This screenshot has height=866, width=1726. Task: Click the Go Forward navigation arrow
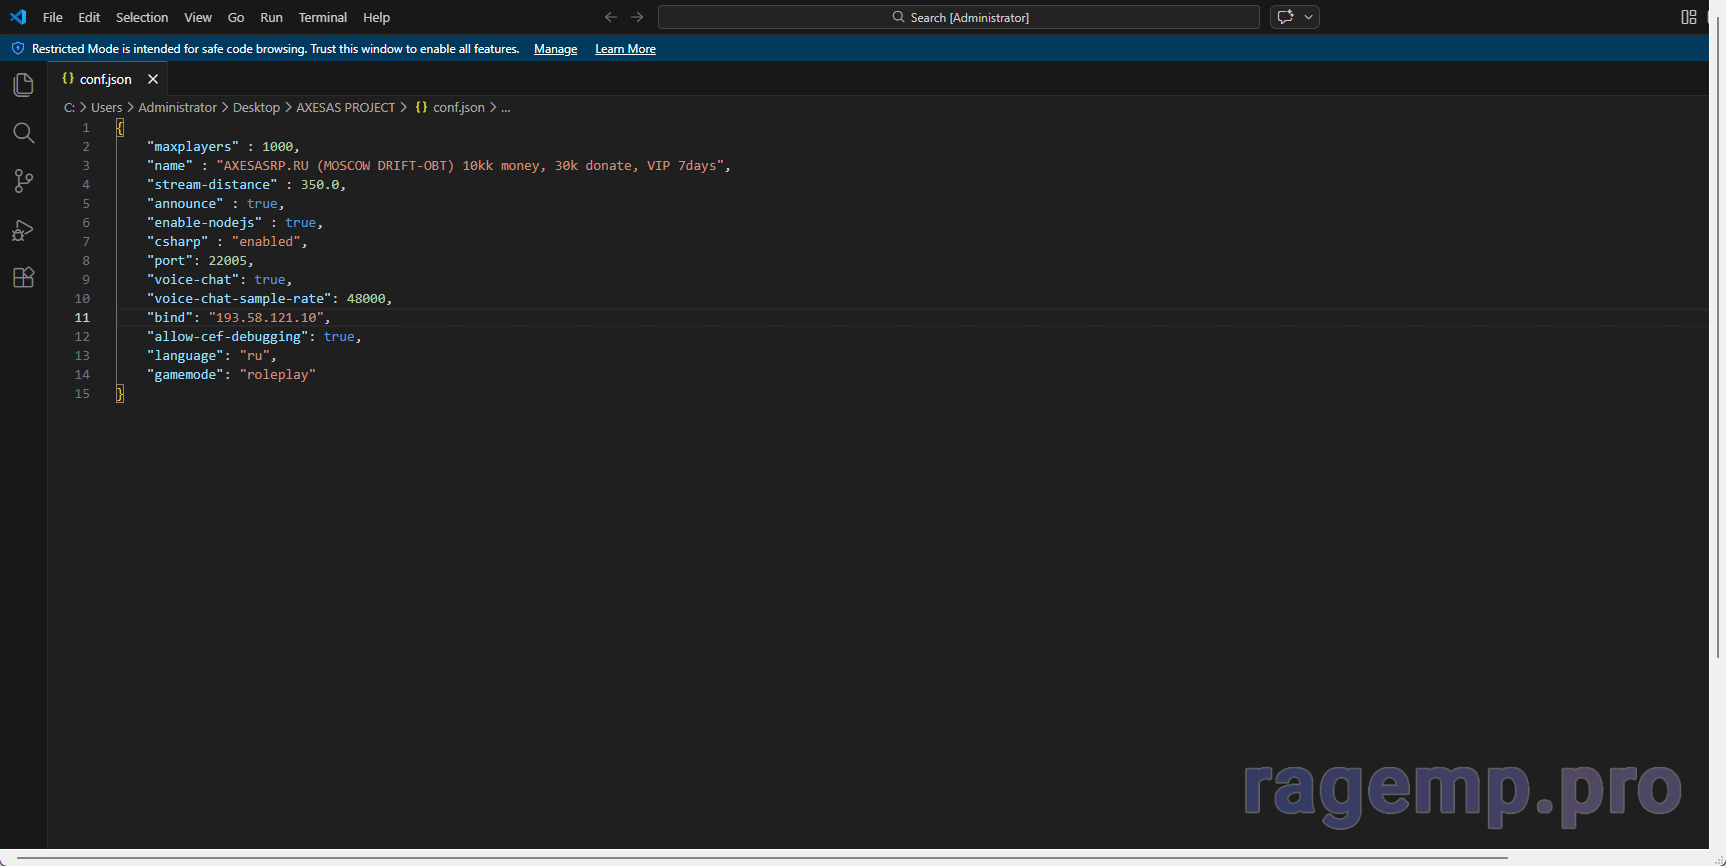point(637,17)
